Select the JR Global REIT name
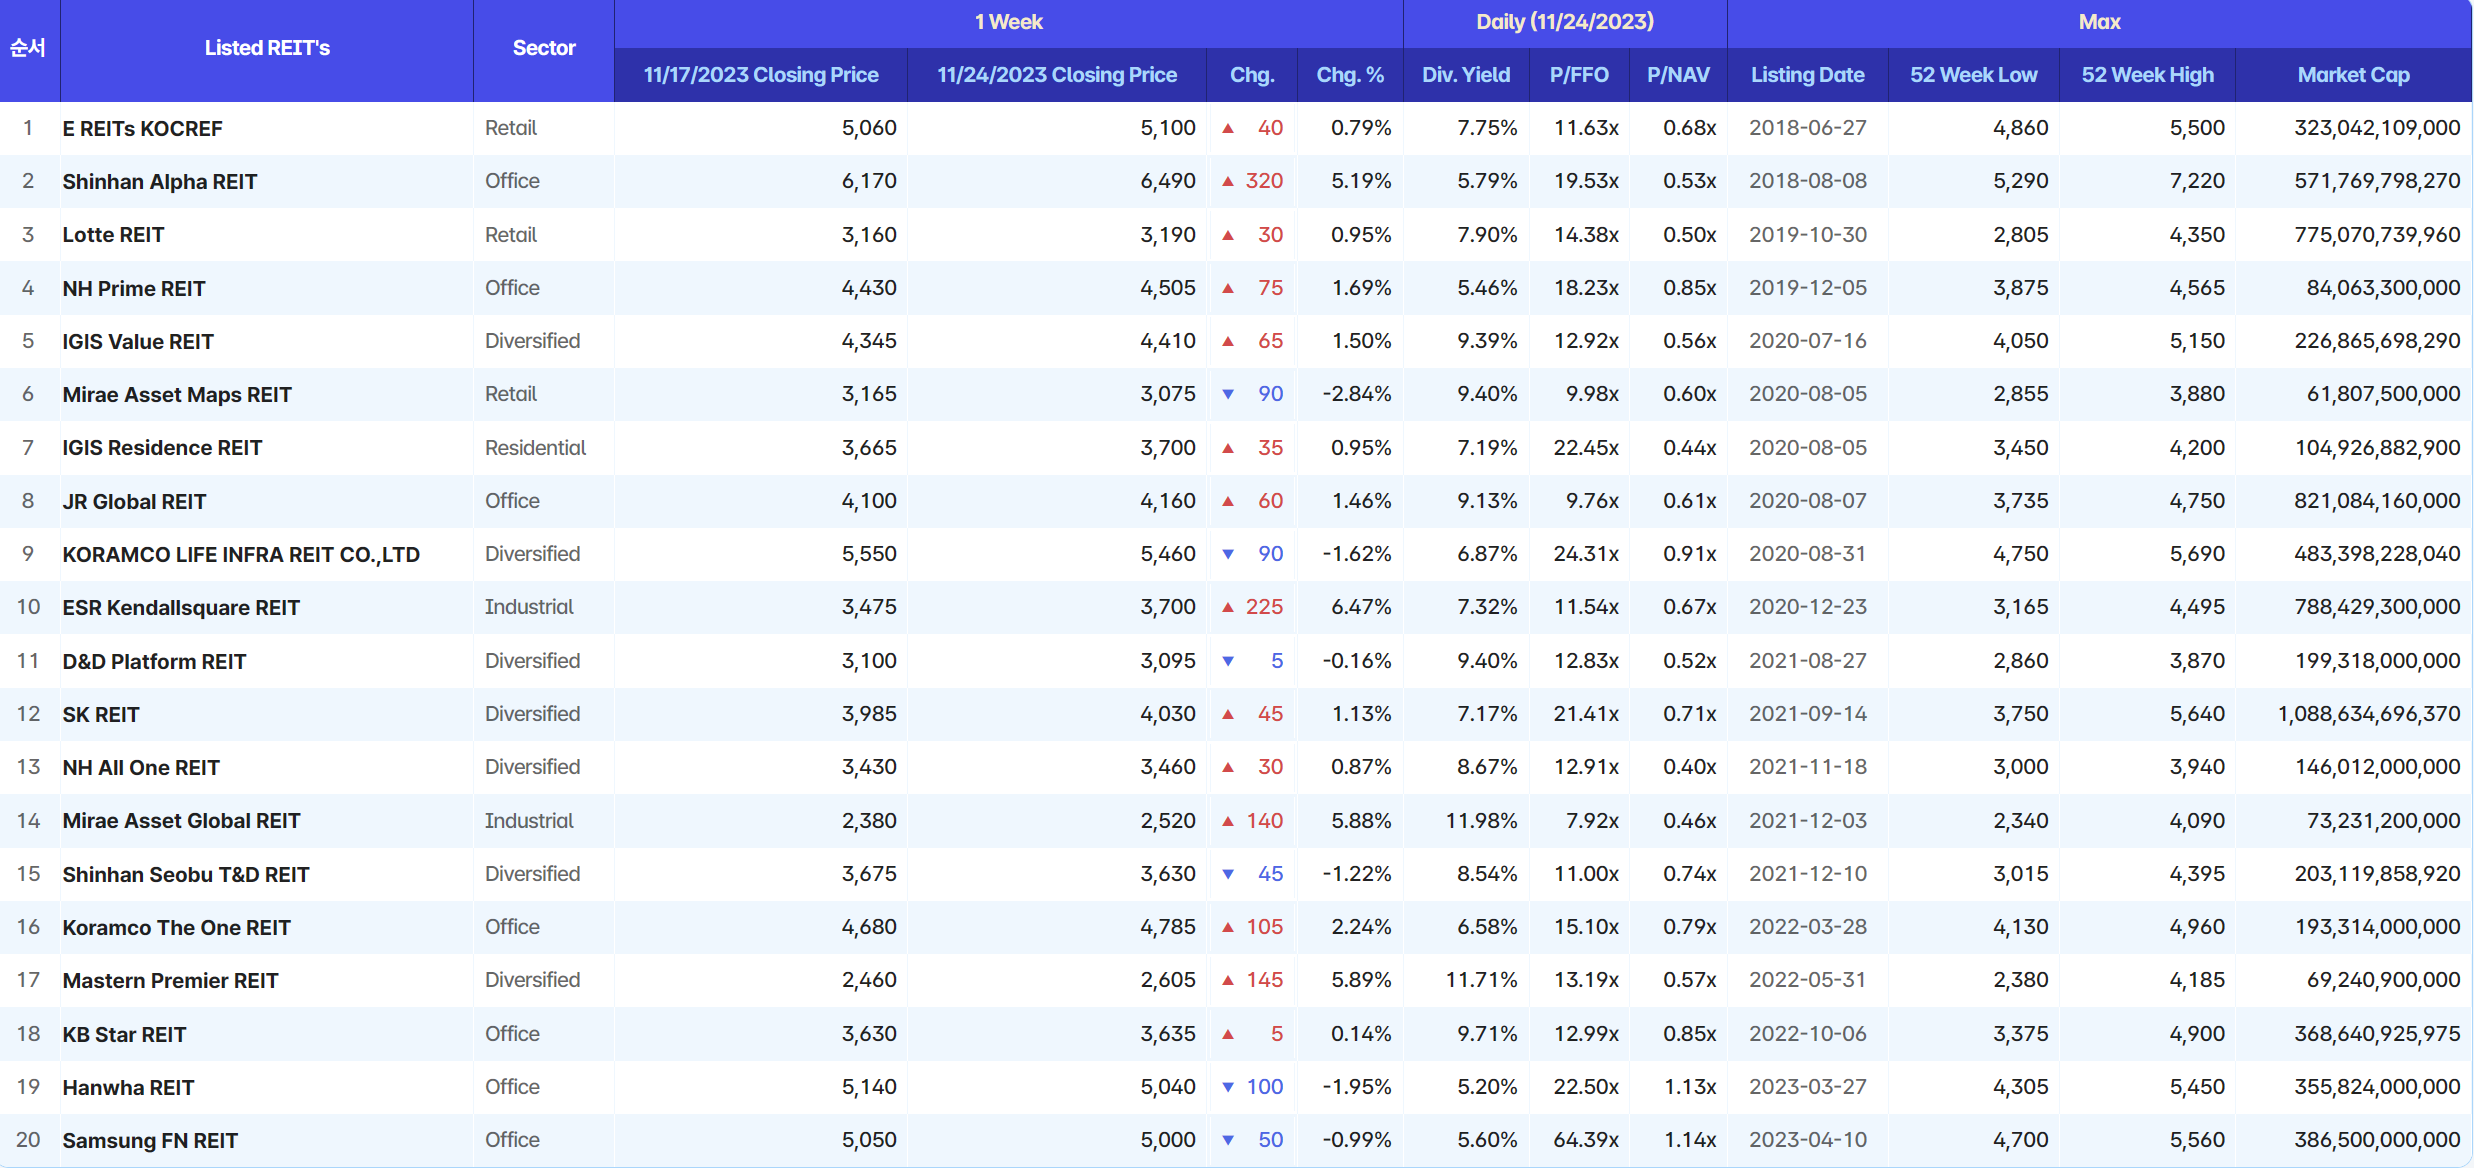The height and width of the screenshot is (1168, 2474). click(x=134, y=502)
